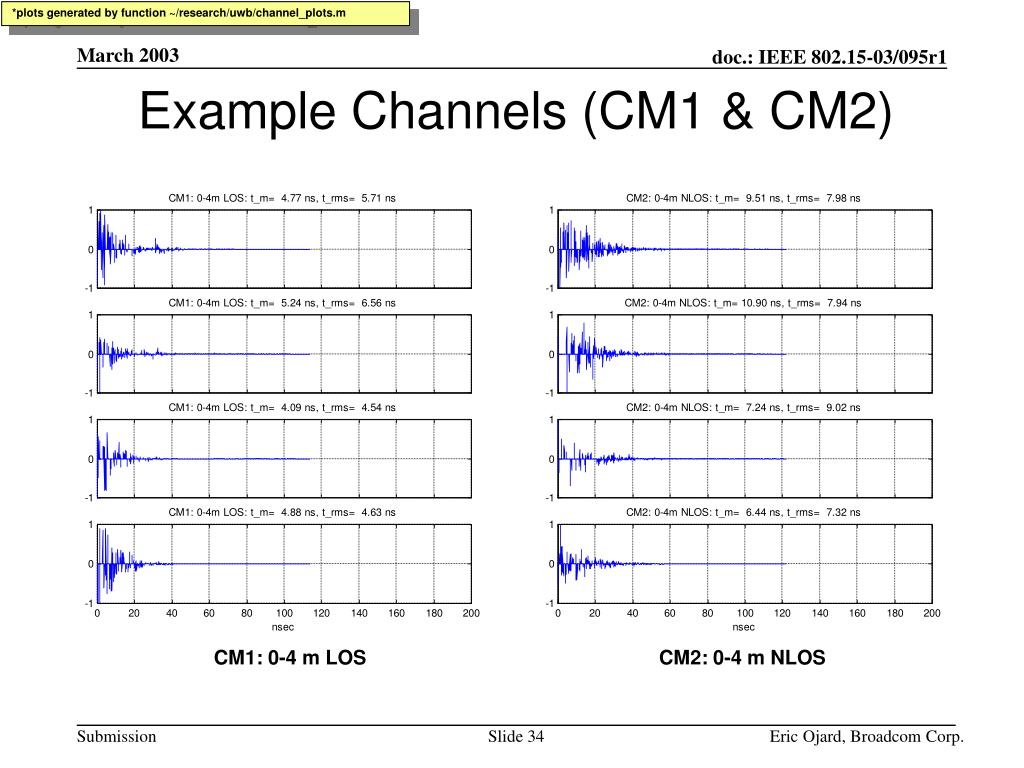This screenshot has width=1024, height=768.
Task: Select the title text with t_rms= 6.56 ns
Action: pyautogui.click(x=282, y=303)
